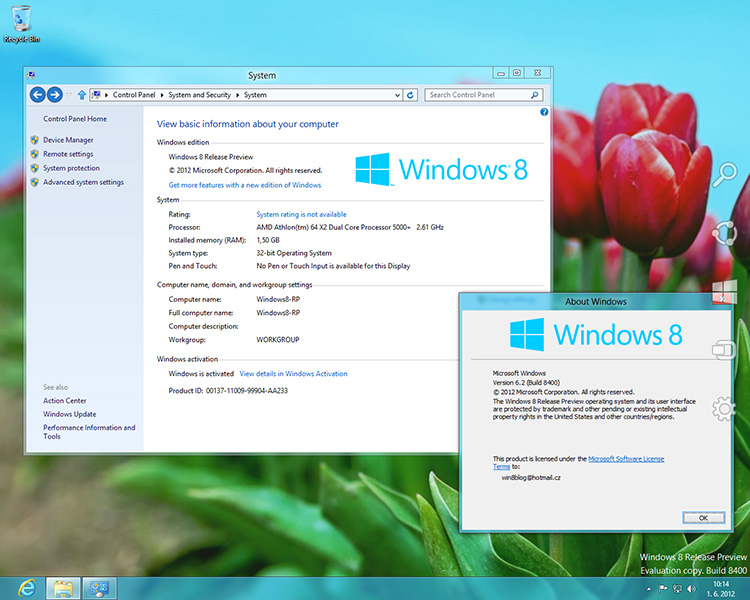Click the 1,50 GB installed memory value
This screenshot has height=600, width=750.
pos(268,240)
